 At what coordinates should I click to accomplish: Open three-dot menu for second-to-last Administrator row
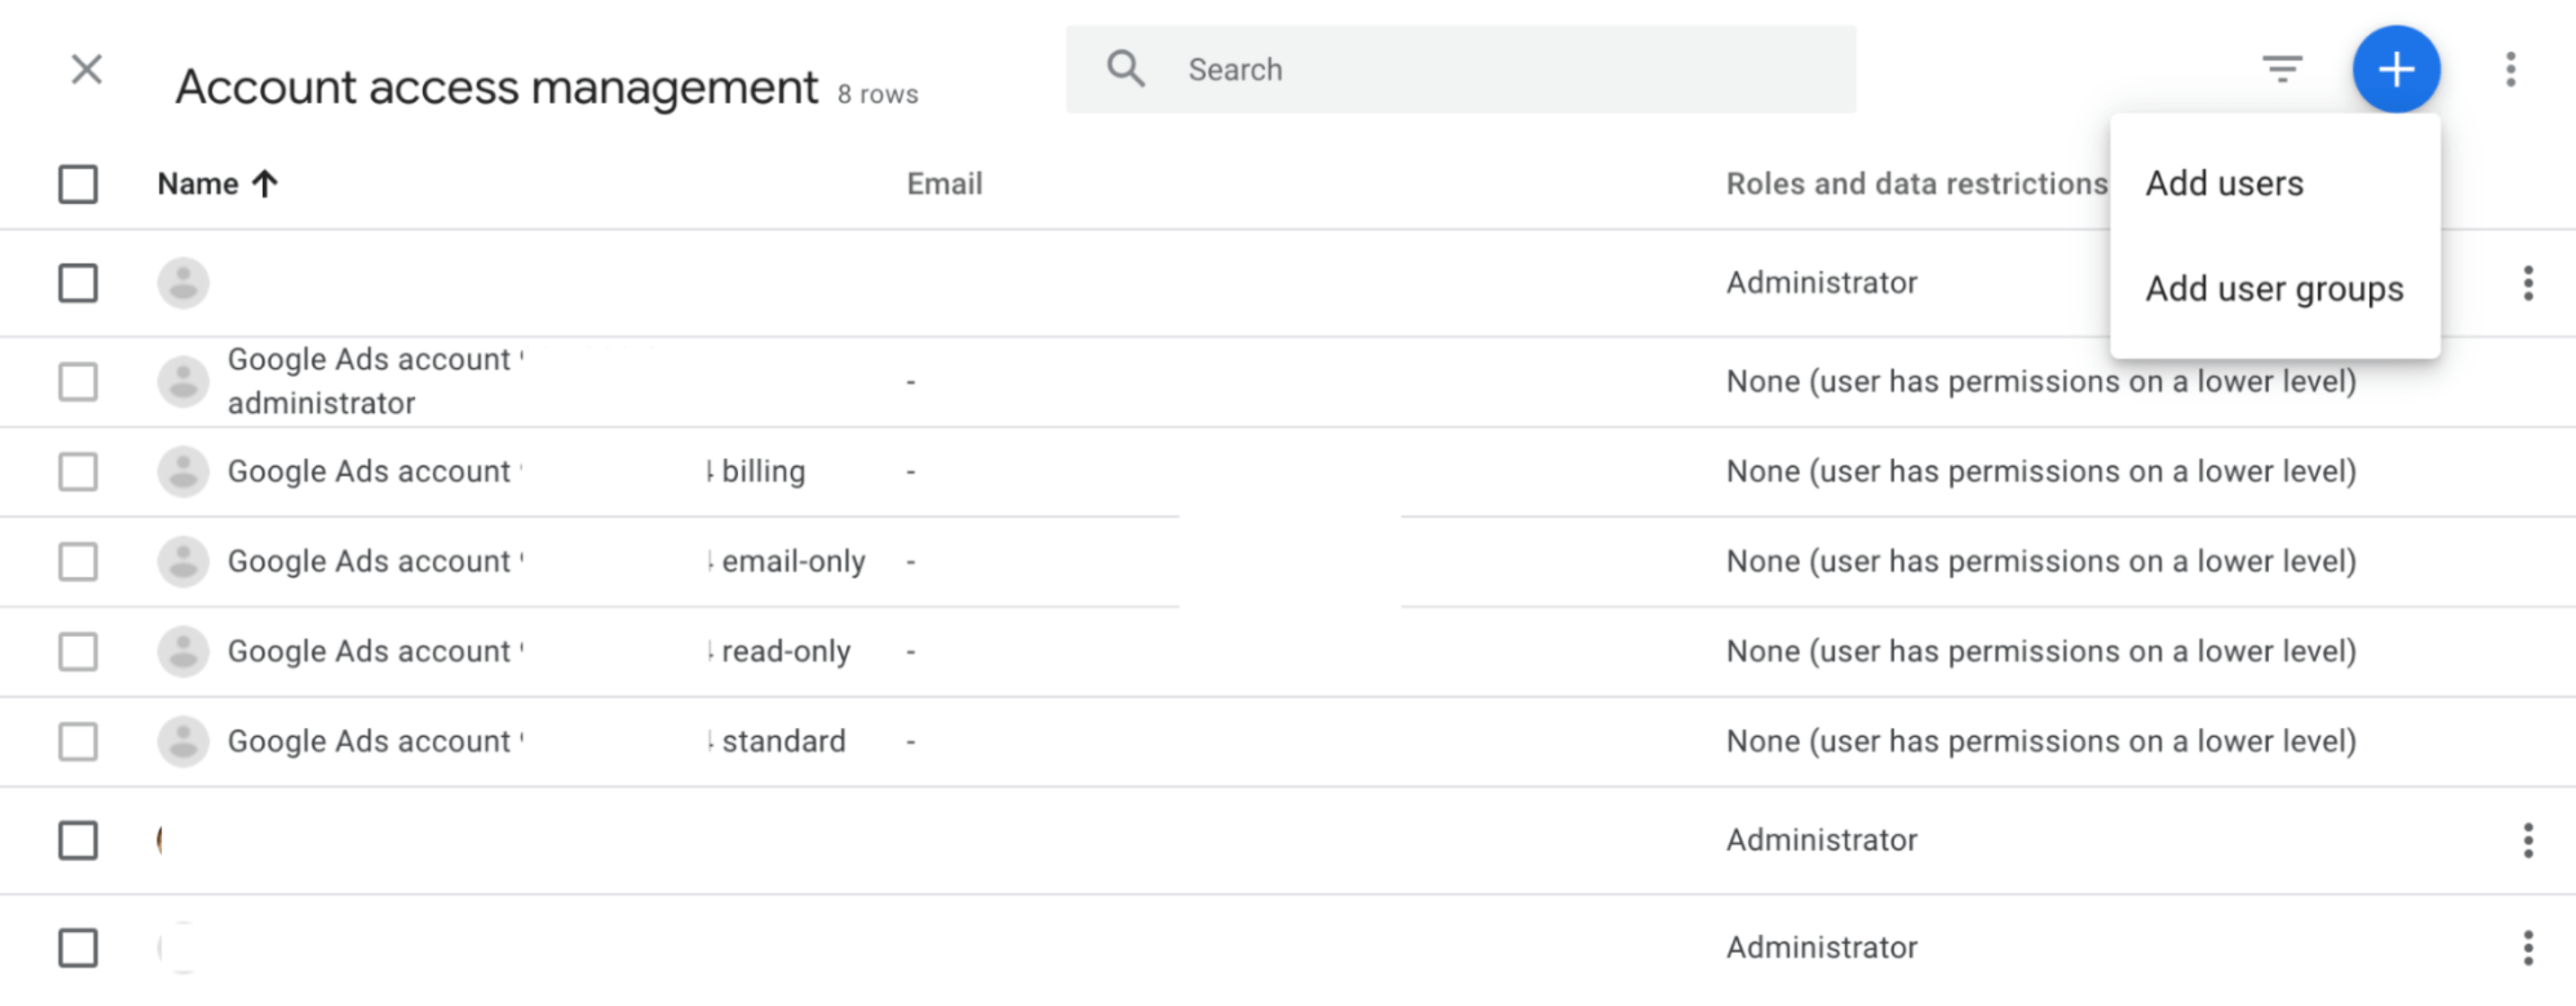tap(2527, 841)
